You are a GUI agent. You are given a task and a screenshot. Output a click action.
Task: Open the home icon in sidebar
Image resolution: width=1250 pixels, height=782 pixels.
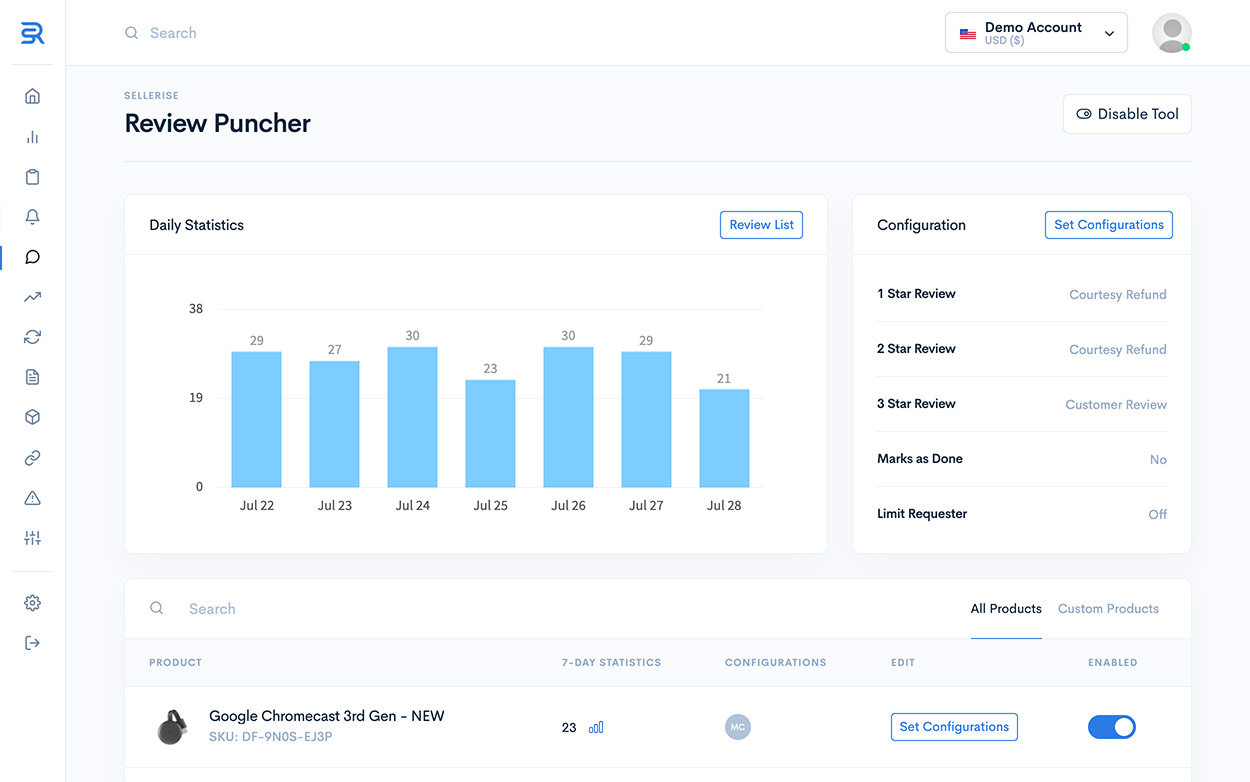coord(32,96)
